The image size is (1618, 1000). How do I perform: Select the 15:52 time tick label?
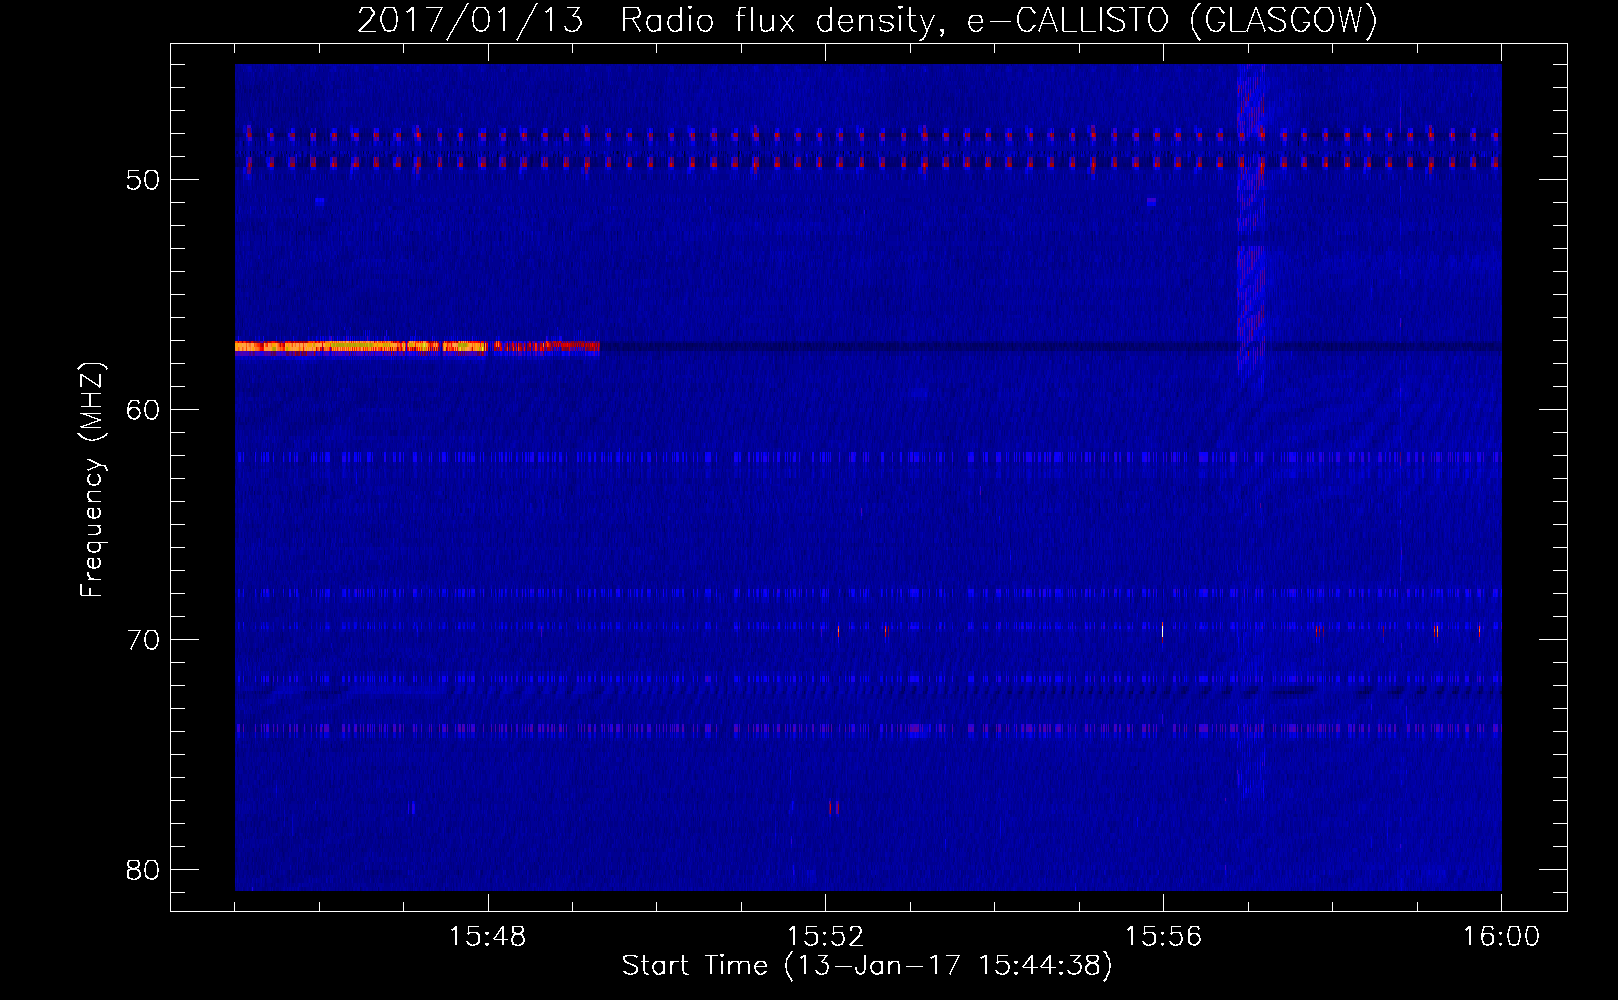click(825, 937)
